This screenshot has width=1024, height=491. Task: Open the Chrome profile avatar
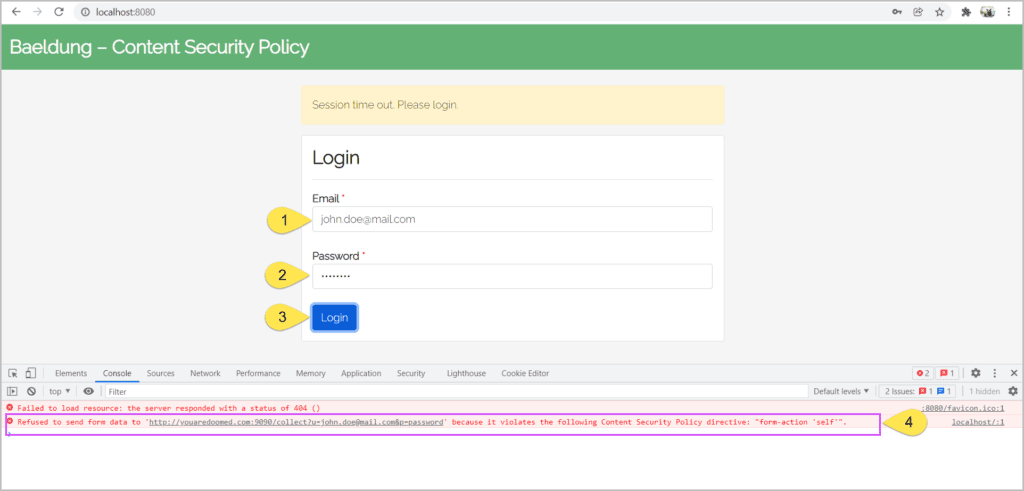click(x=987, y=12)
